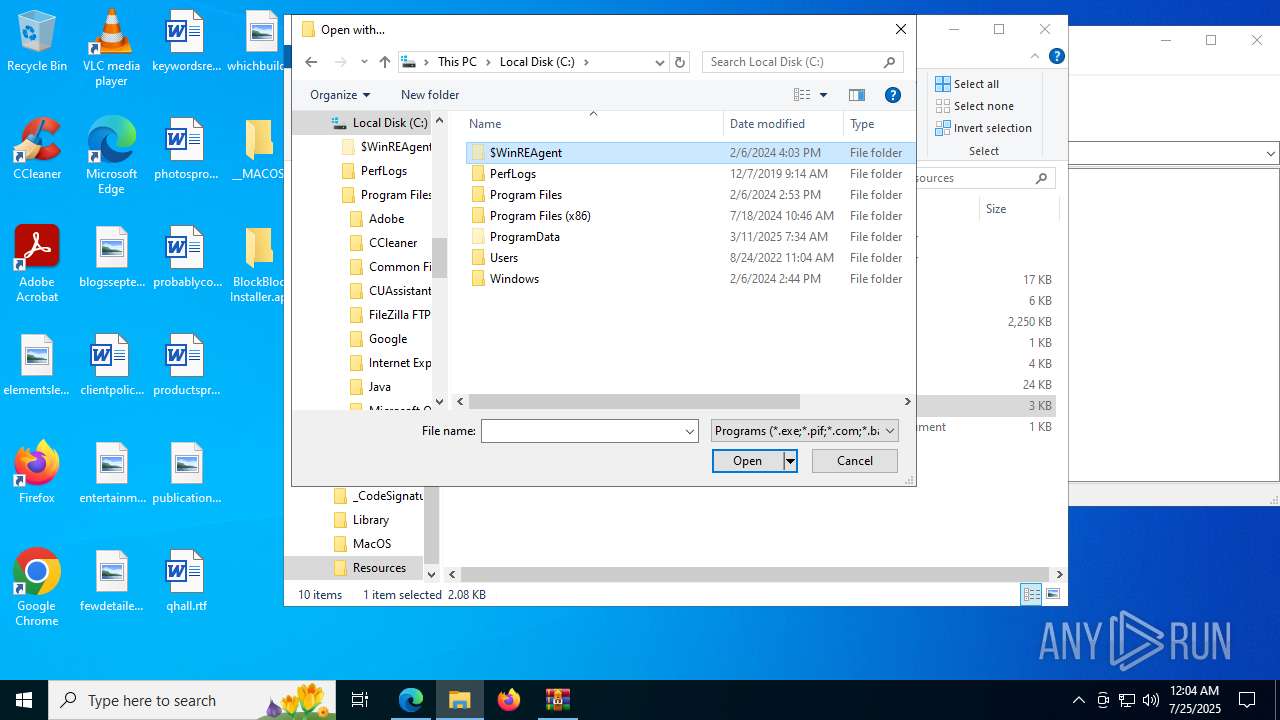
Task: Click Select all in Explorer ribbon
Action: [967, 84]
